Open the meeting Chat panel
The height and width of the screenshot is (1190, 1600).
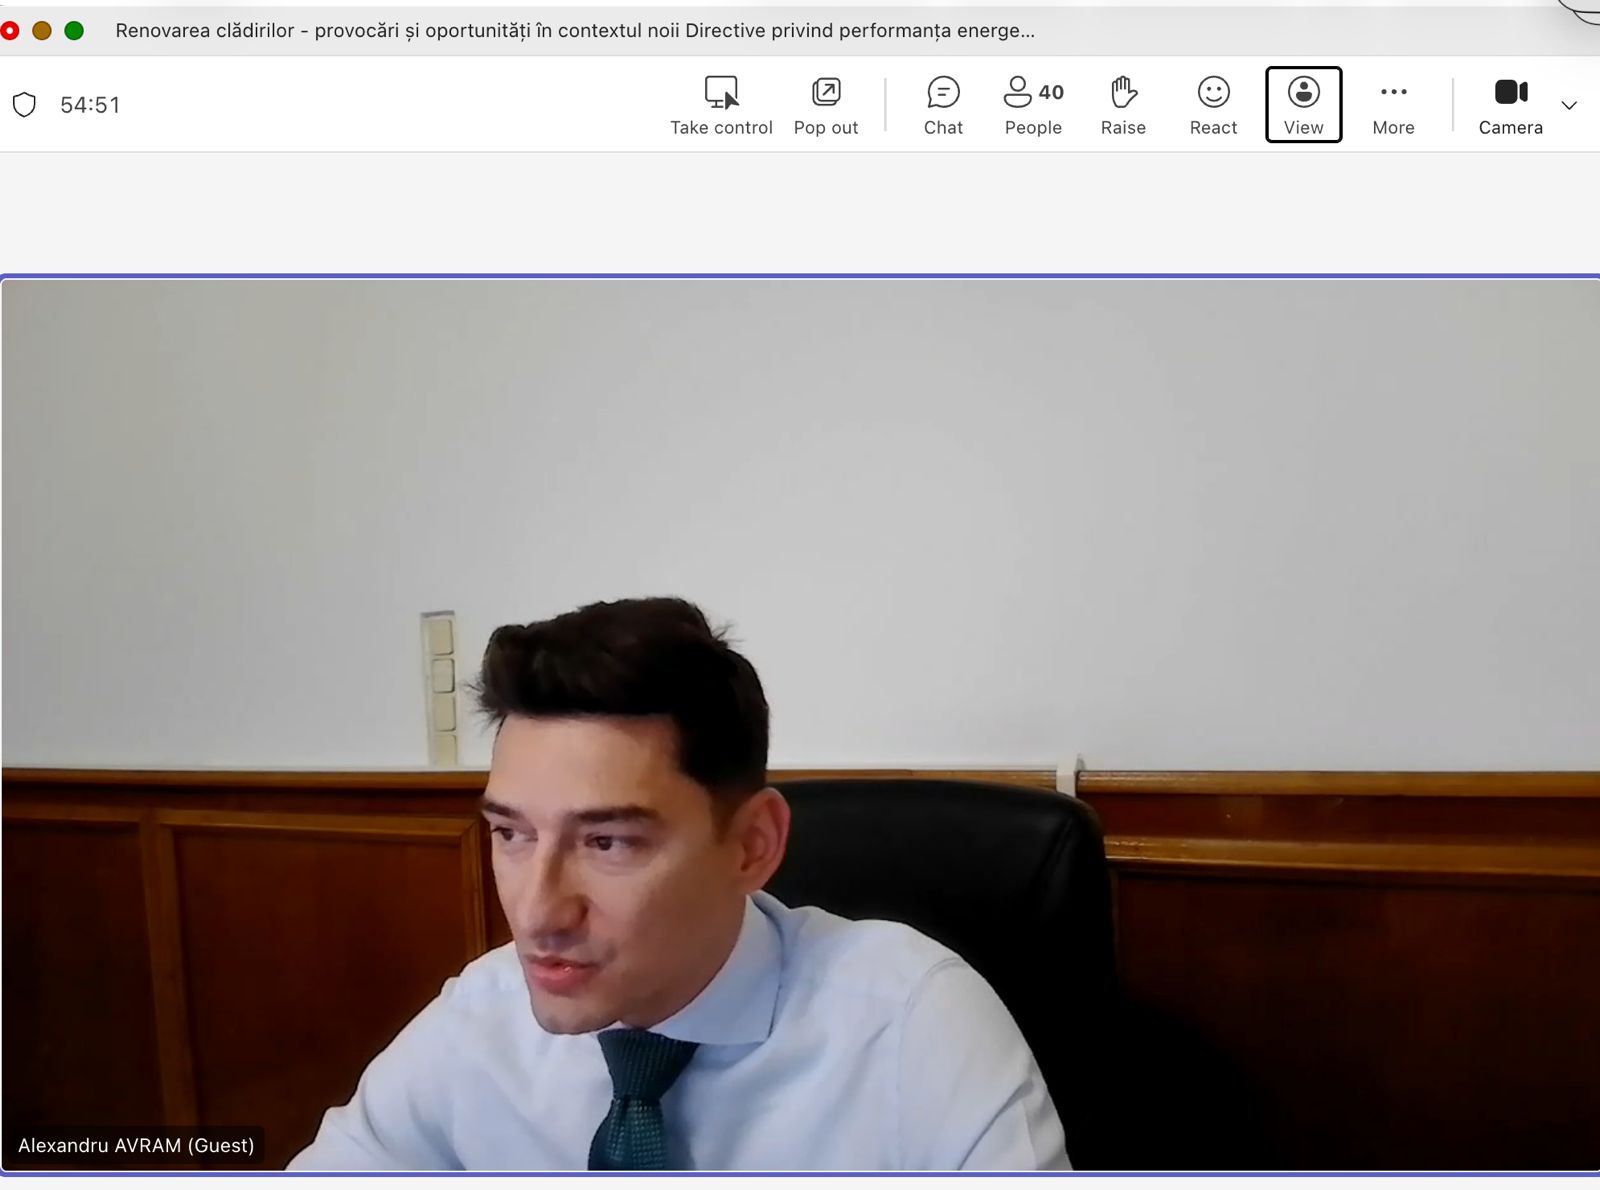[x=942, y=104]
